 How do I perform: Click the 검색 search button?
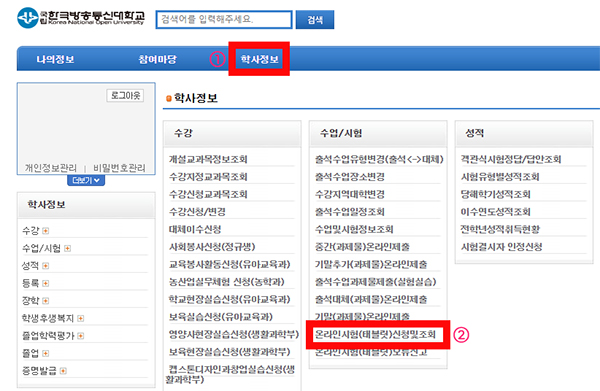315,20
